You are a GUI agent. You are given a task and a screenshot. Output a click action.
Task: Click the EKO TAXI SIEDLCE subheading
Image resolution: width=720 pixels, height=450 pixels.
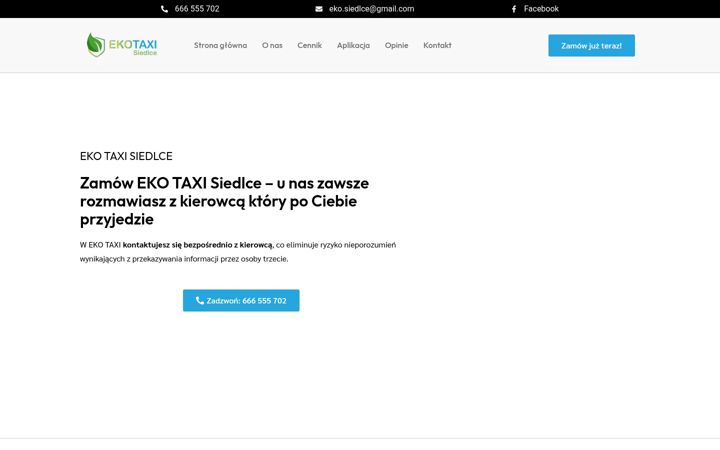[126, 156]
